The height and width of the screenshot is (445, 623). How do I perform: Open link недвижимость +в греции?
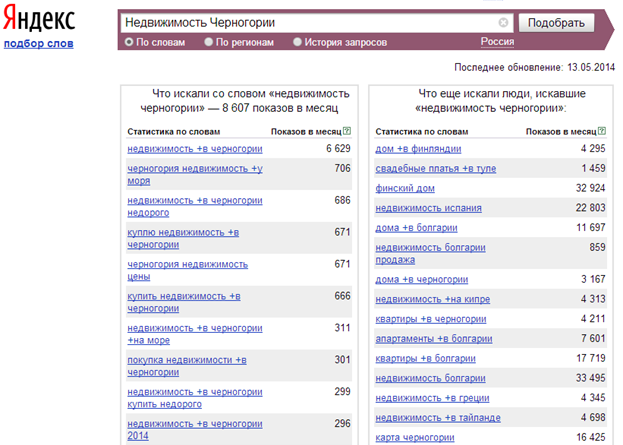tap(432, 398)
